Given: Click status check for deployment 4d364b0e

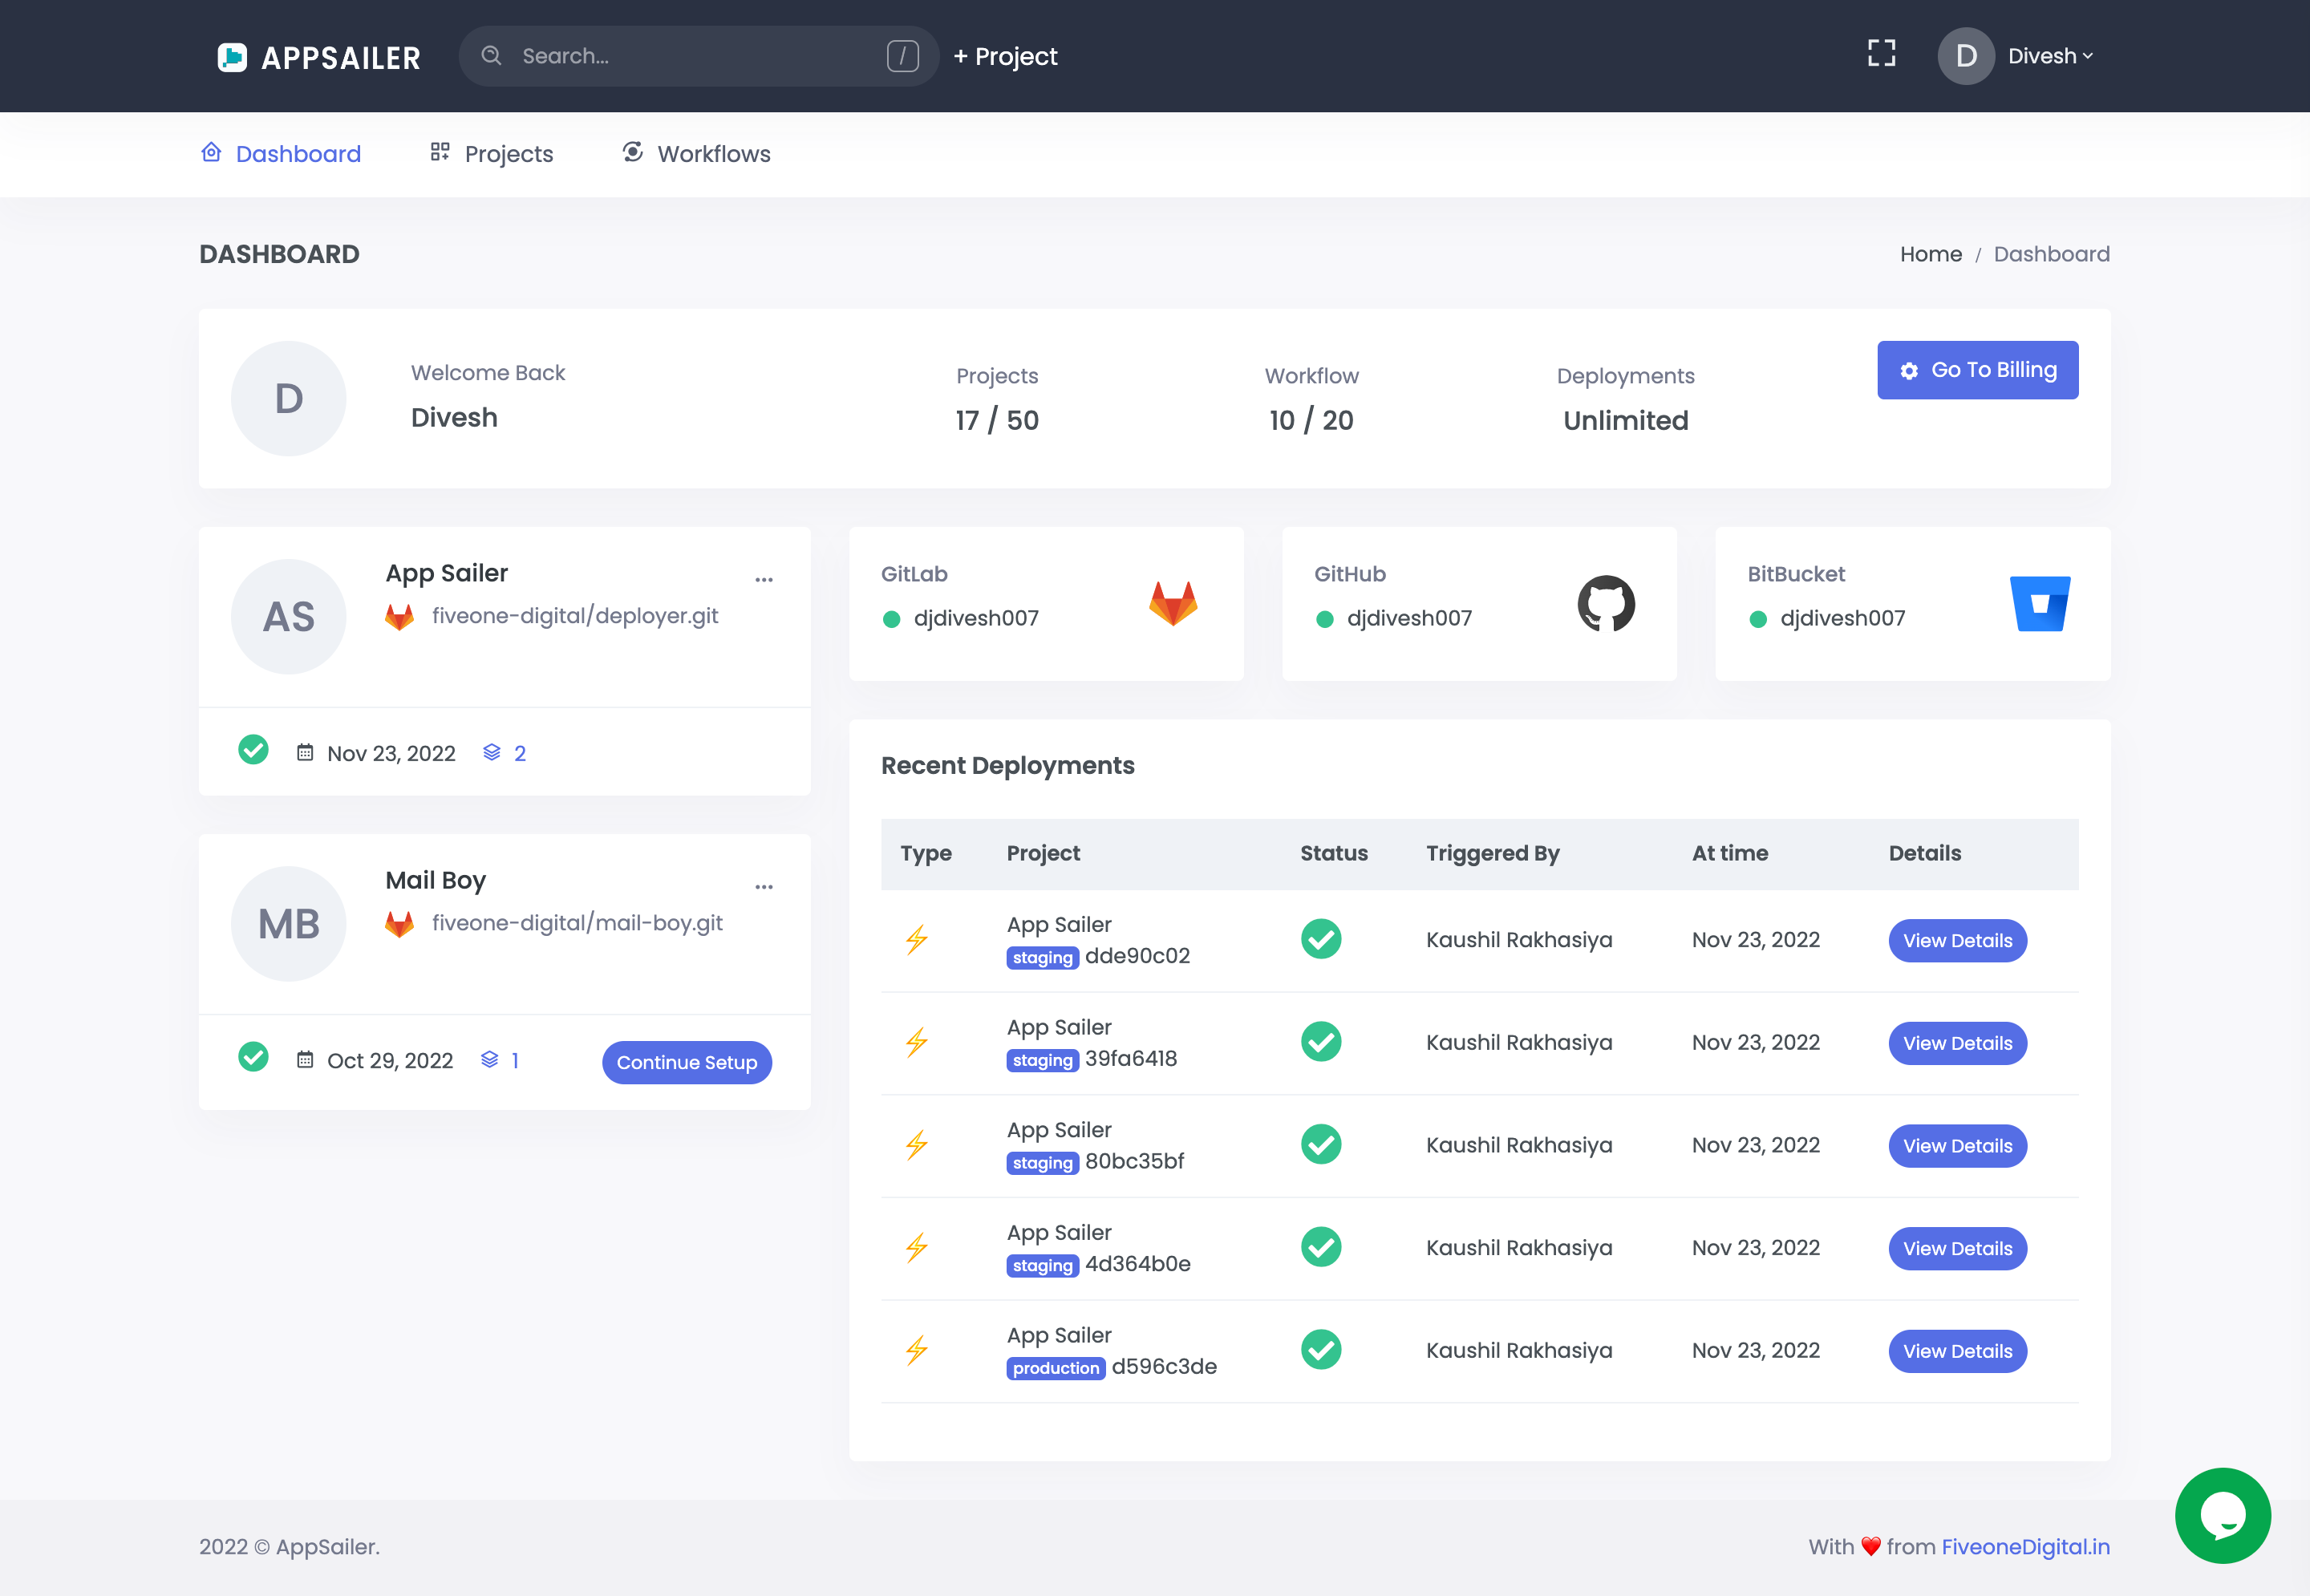Looking at the screenshot, I should click(1320, 1247).
